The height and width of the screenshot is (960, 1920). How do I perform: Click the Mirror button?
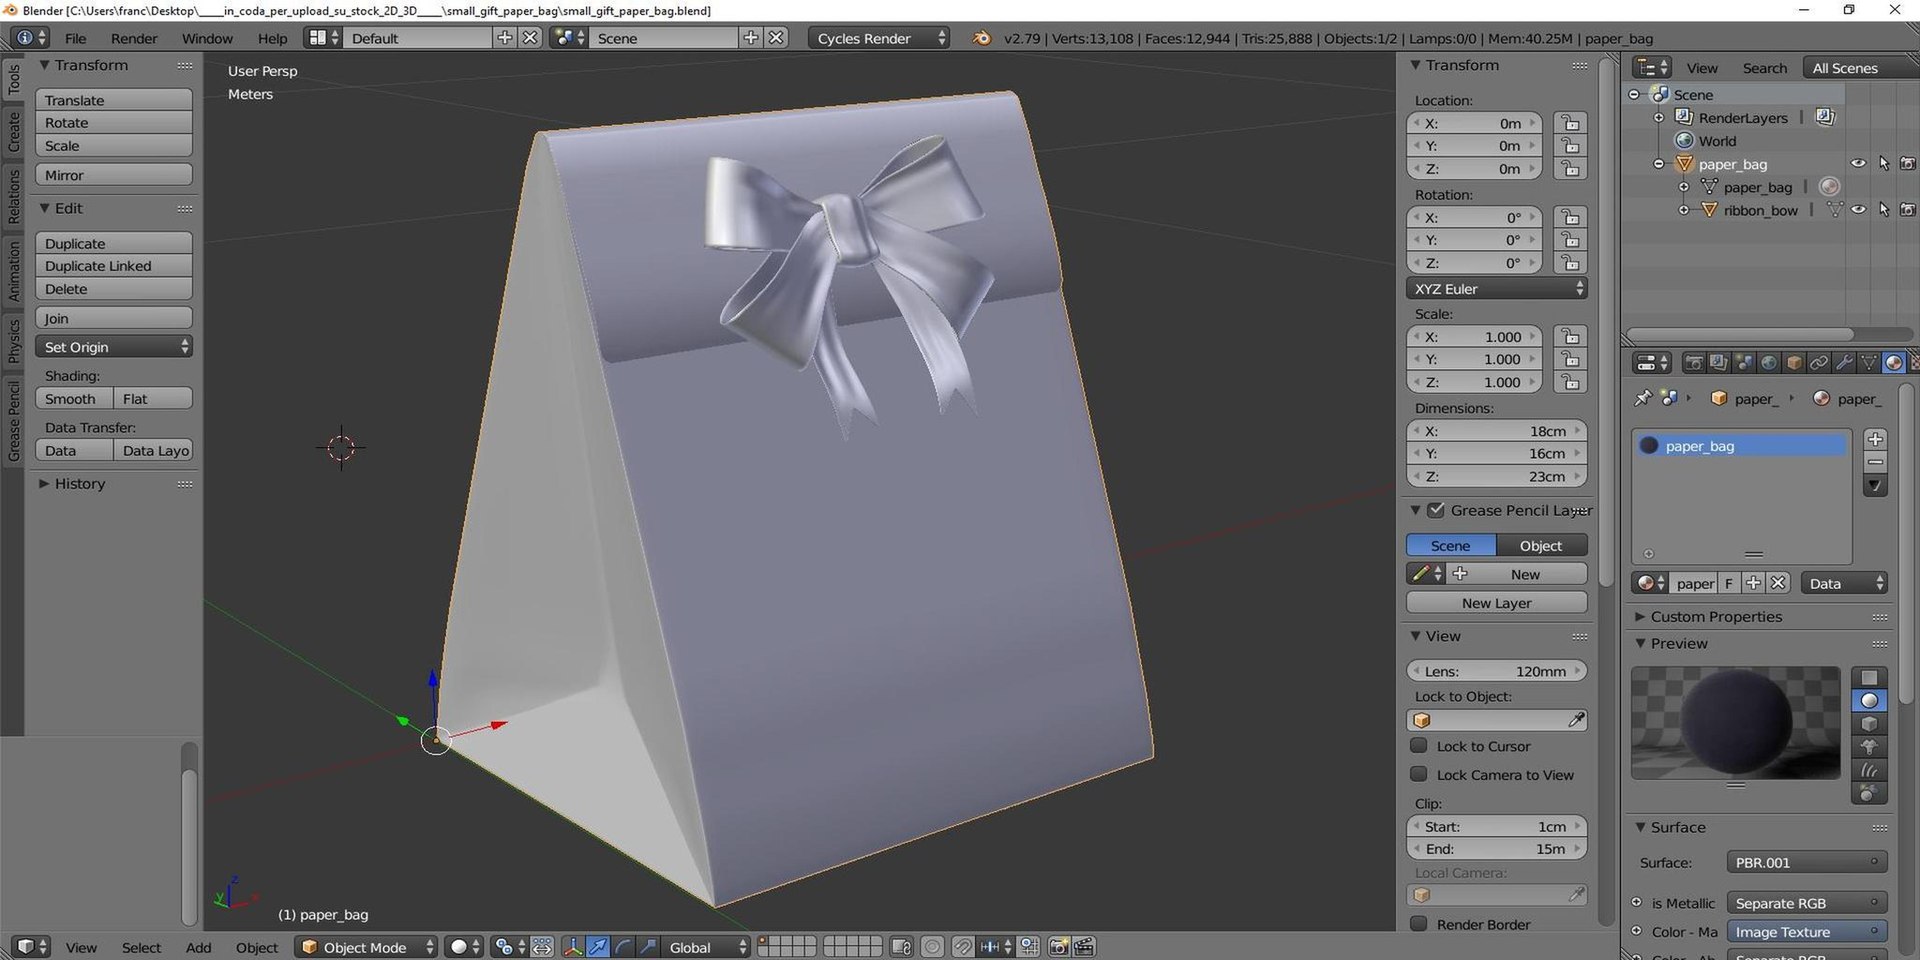(x=113, y=175)
